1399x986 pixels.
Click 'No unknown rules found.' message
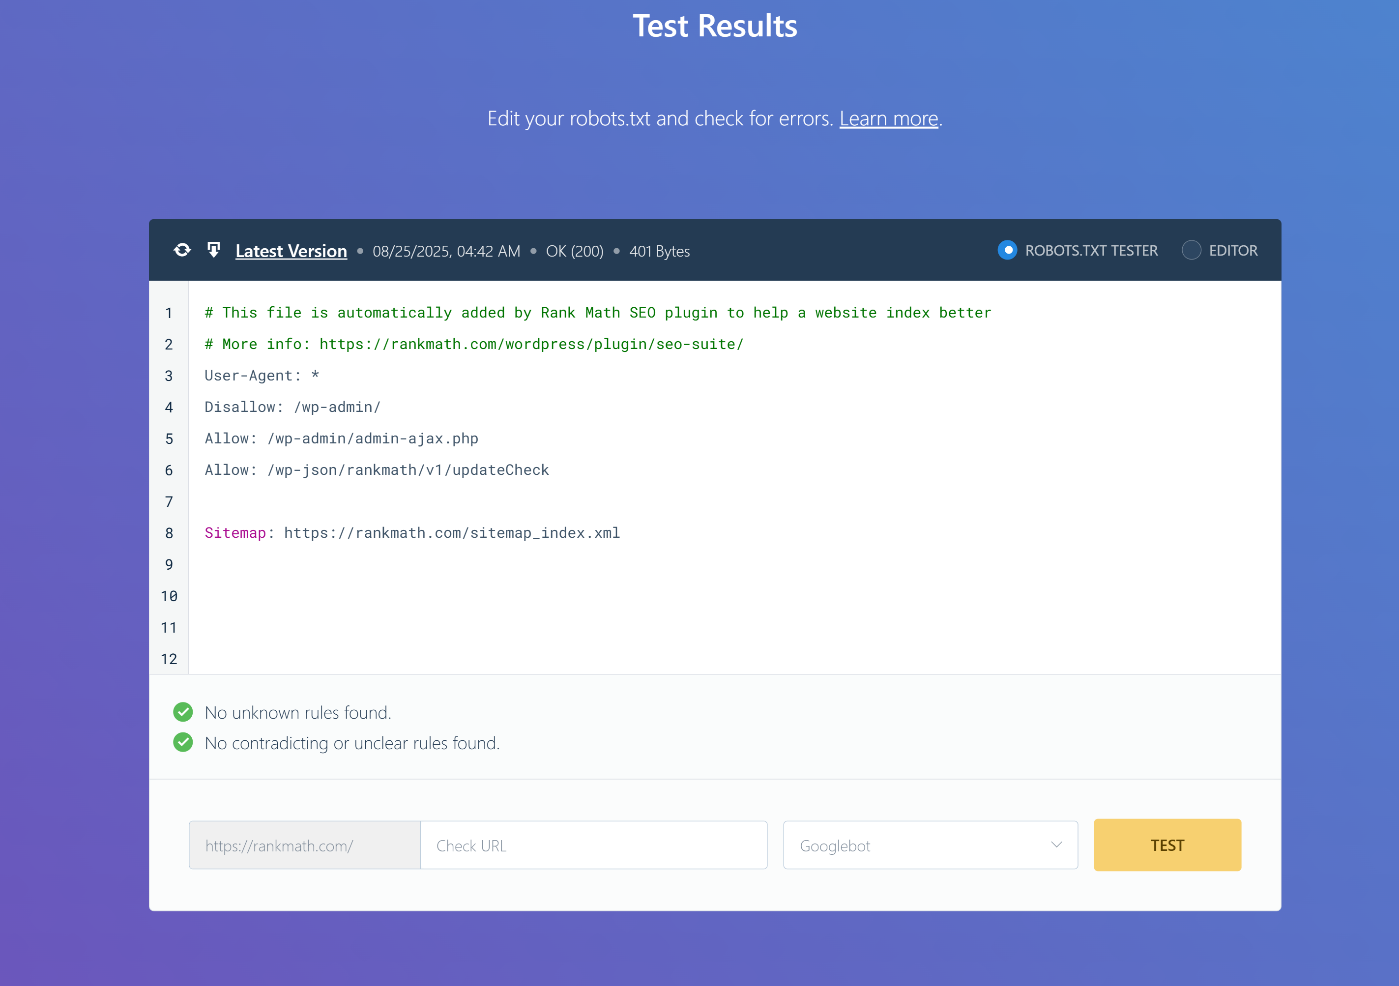tap(298, 713)
